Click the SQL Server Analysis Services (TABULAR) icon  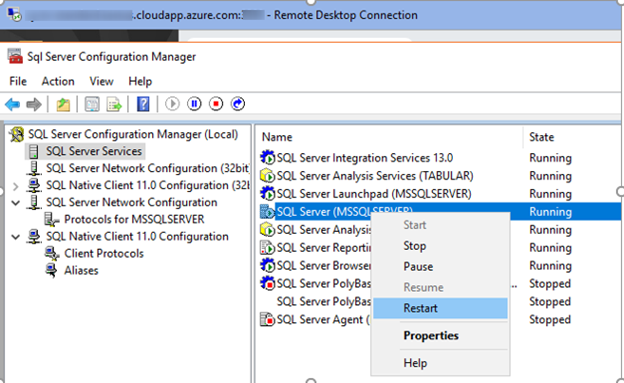click(x=267, y=176)
